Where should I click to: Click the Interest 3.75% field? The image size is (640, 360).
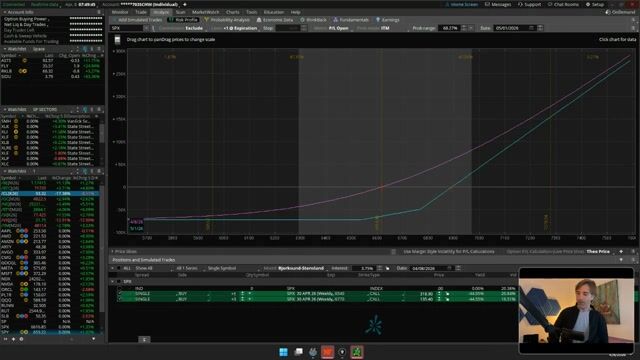point(363,268)
